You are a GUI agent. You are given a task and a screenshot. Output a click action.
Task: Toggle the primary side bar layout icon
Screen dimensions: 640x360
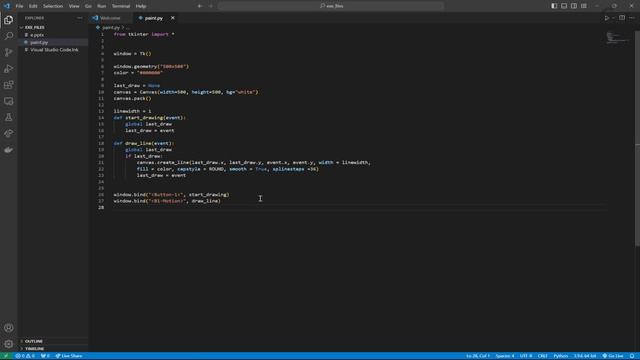tap(554, 6)
